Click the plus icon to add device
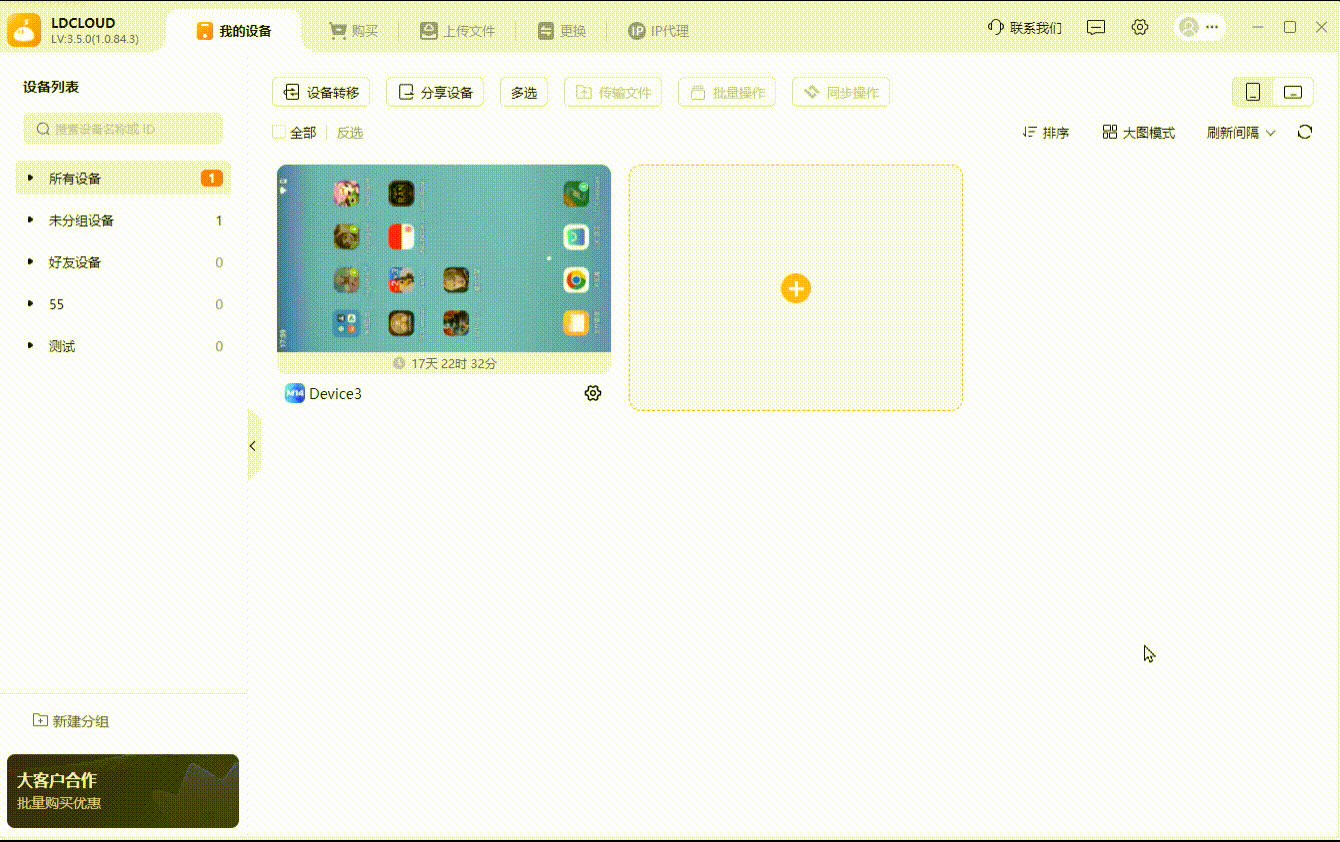The image size is (1340, 842). pyautogui.click(x=795, y=288)
